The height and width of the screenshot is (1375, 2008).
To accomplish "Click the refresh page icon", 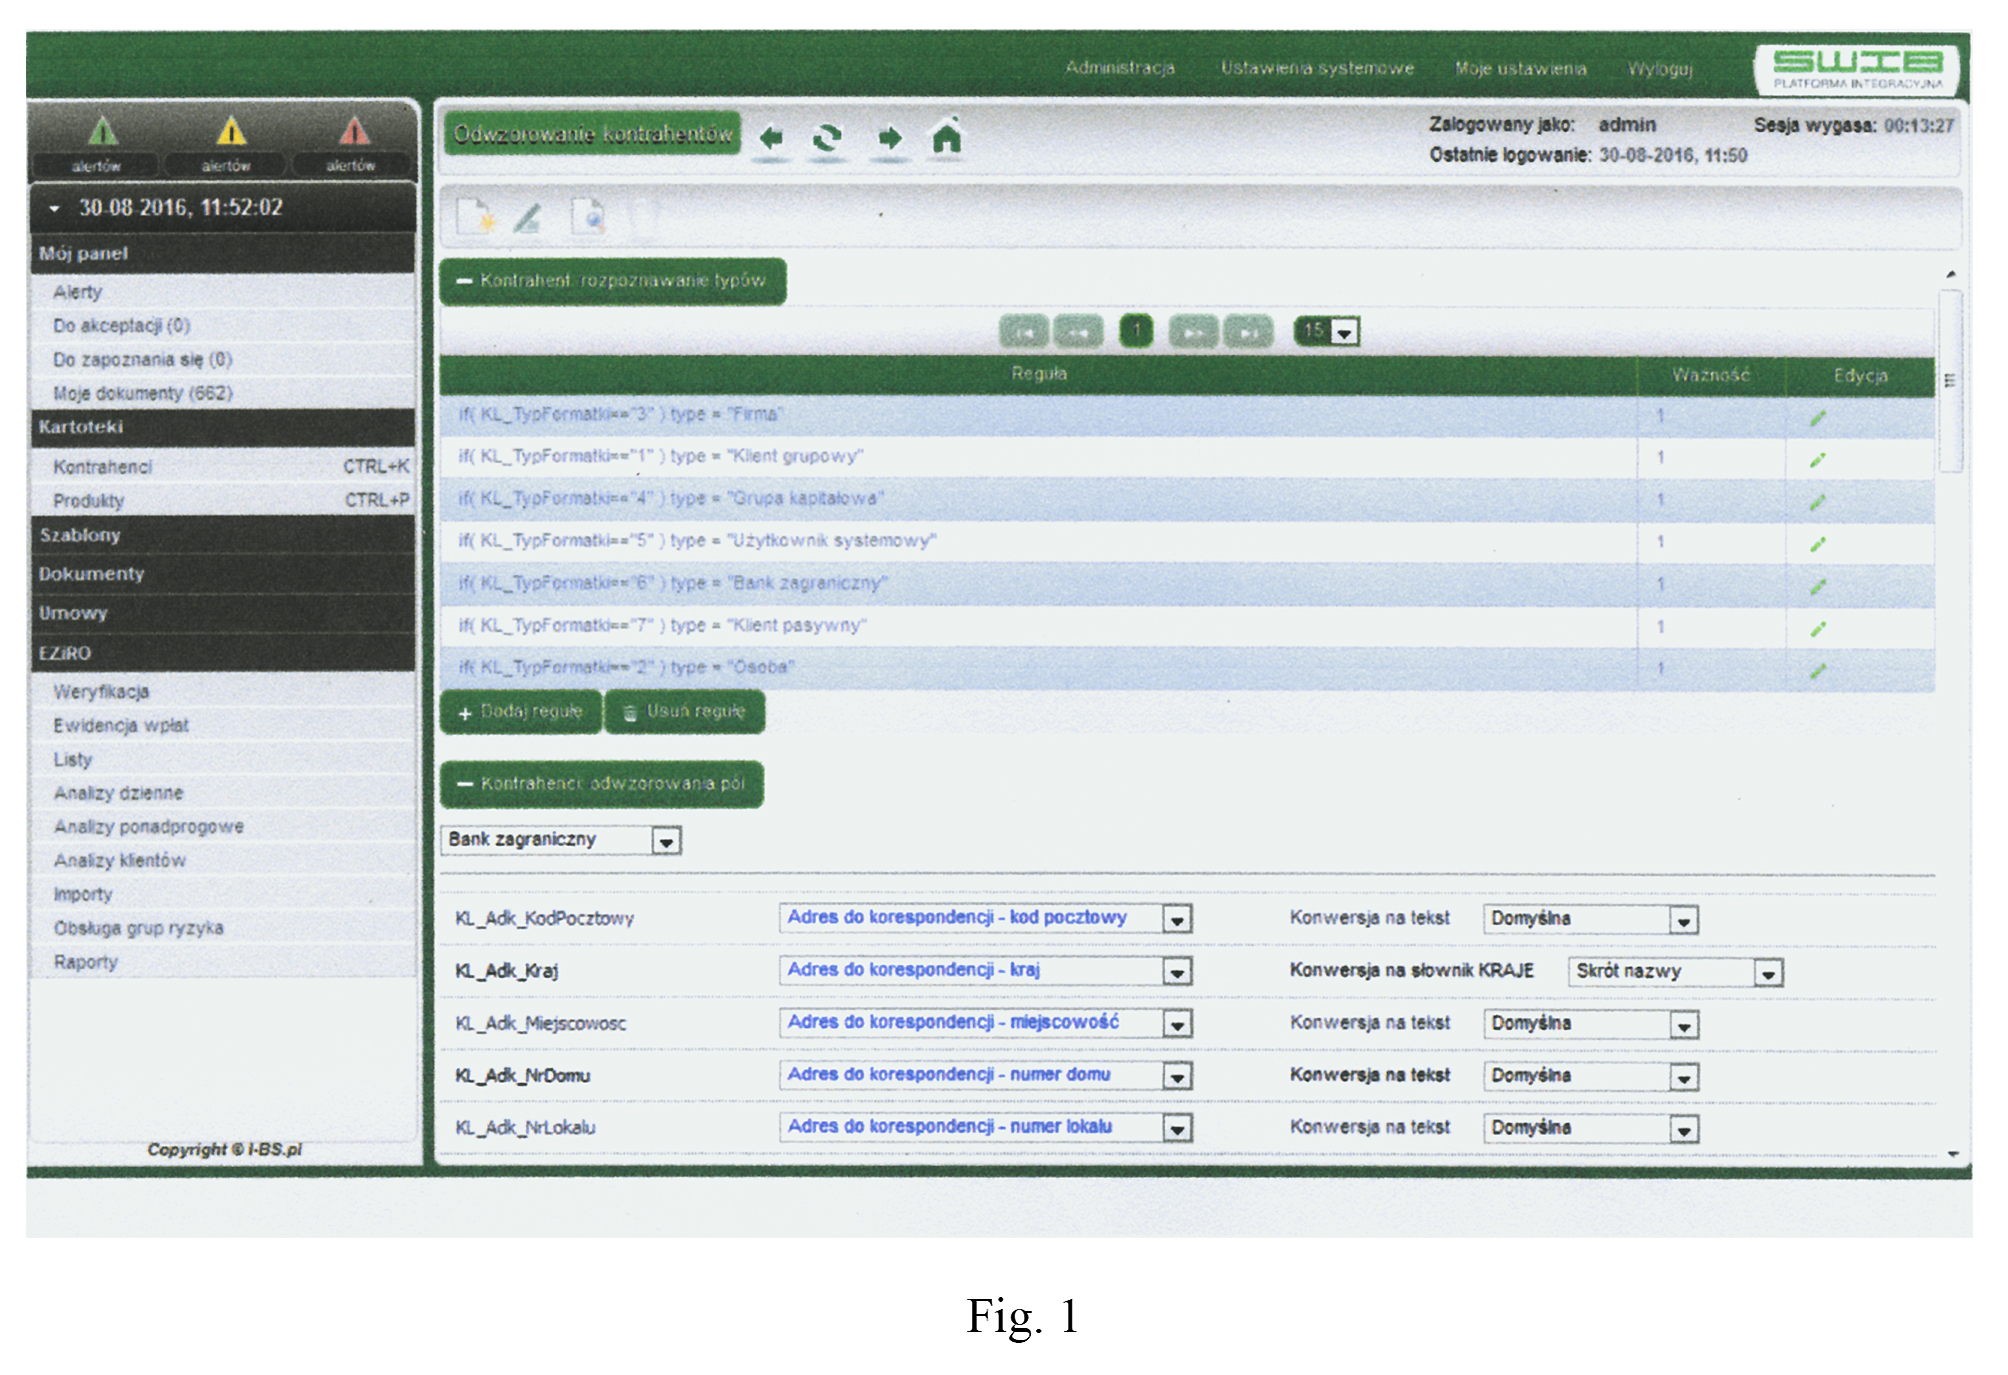I will pyautogui.click(x=827, y=138).
